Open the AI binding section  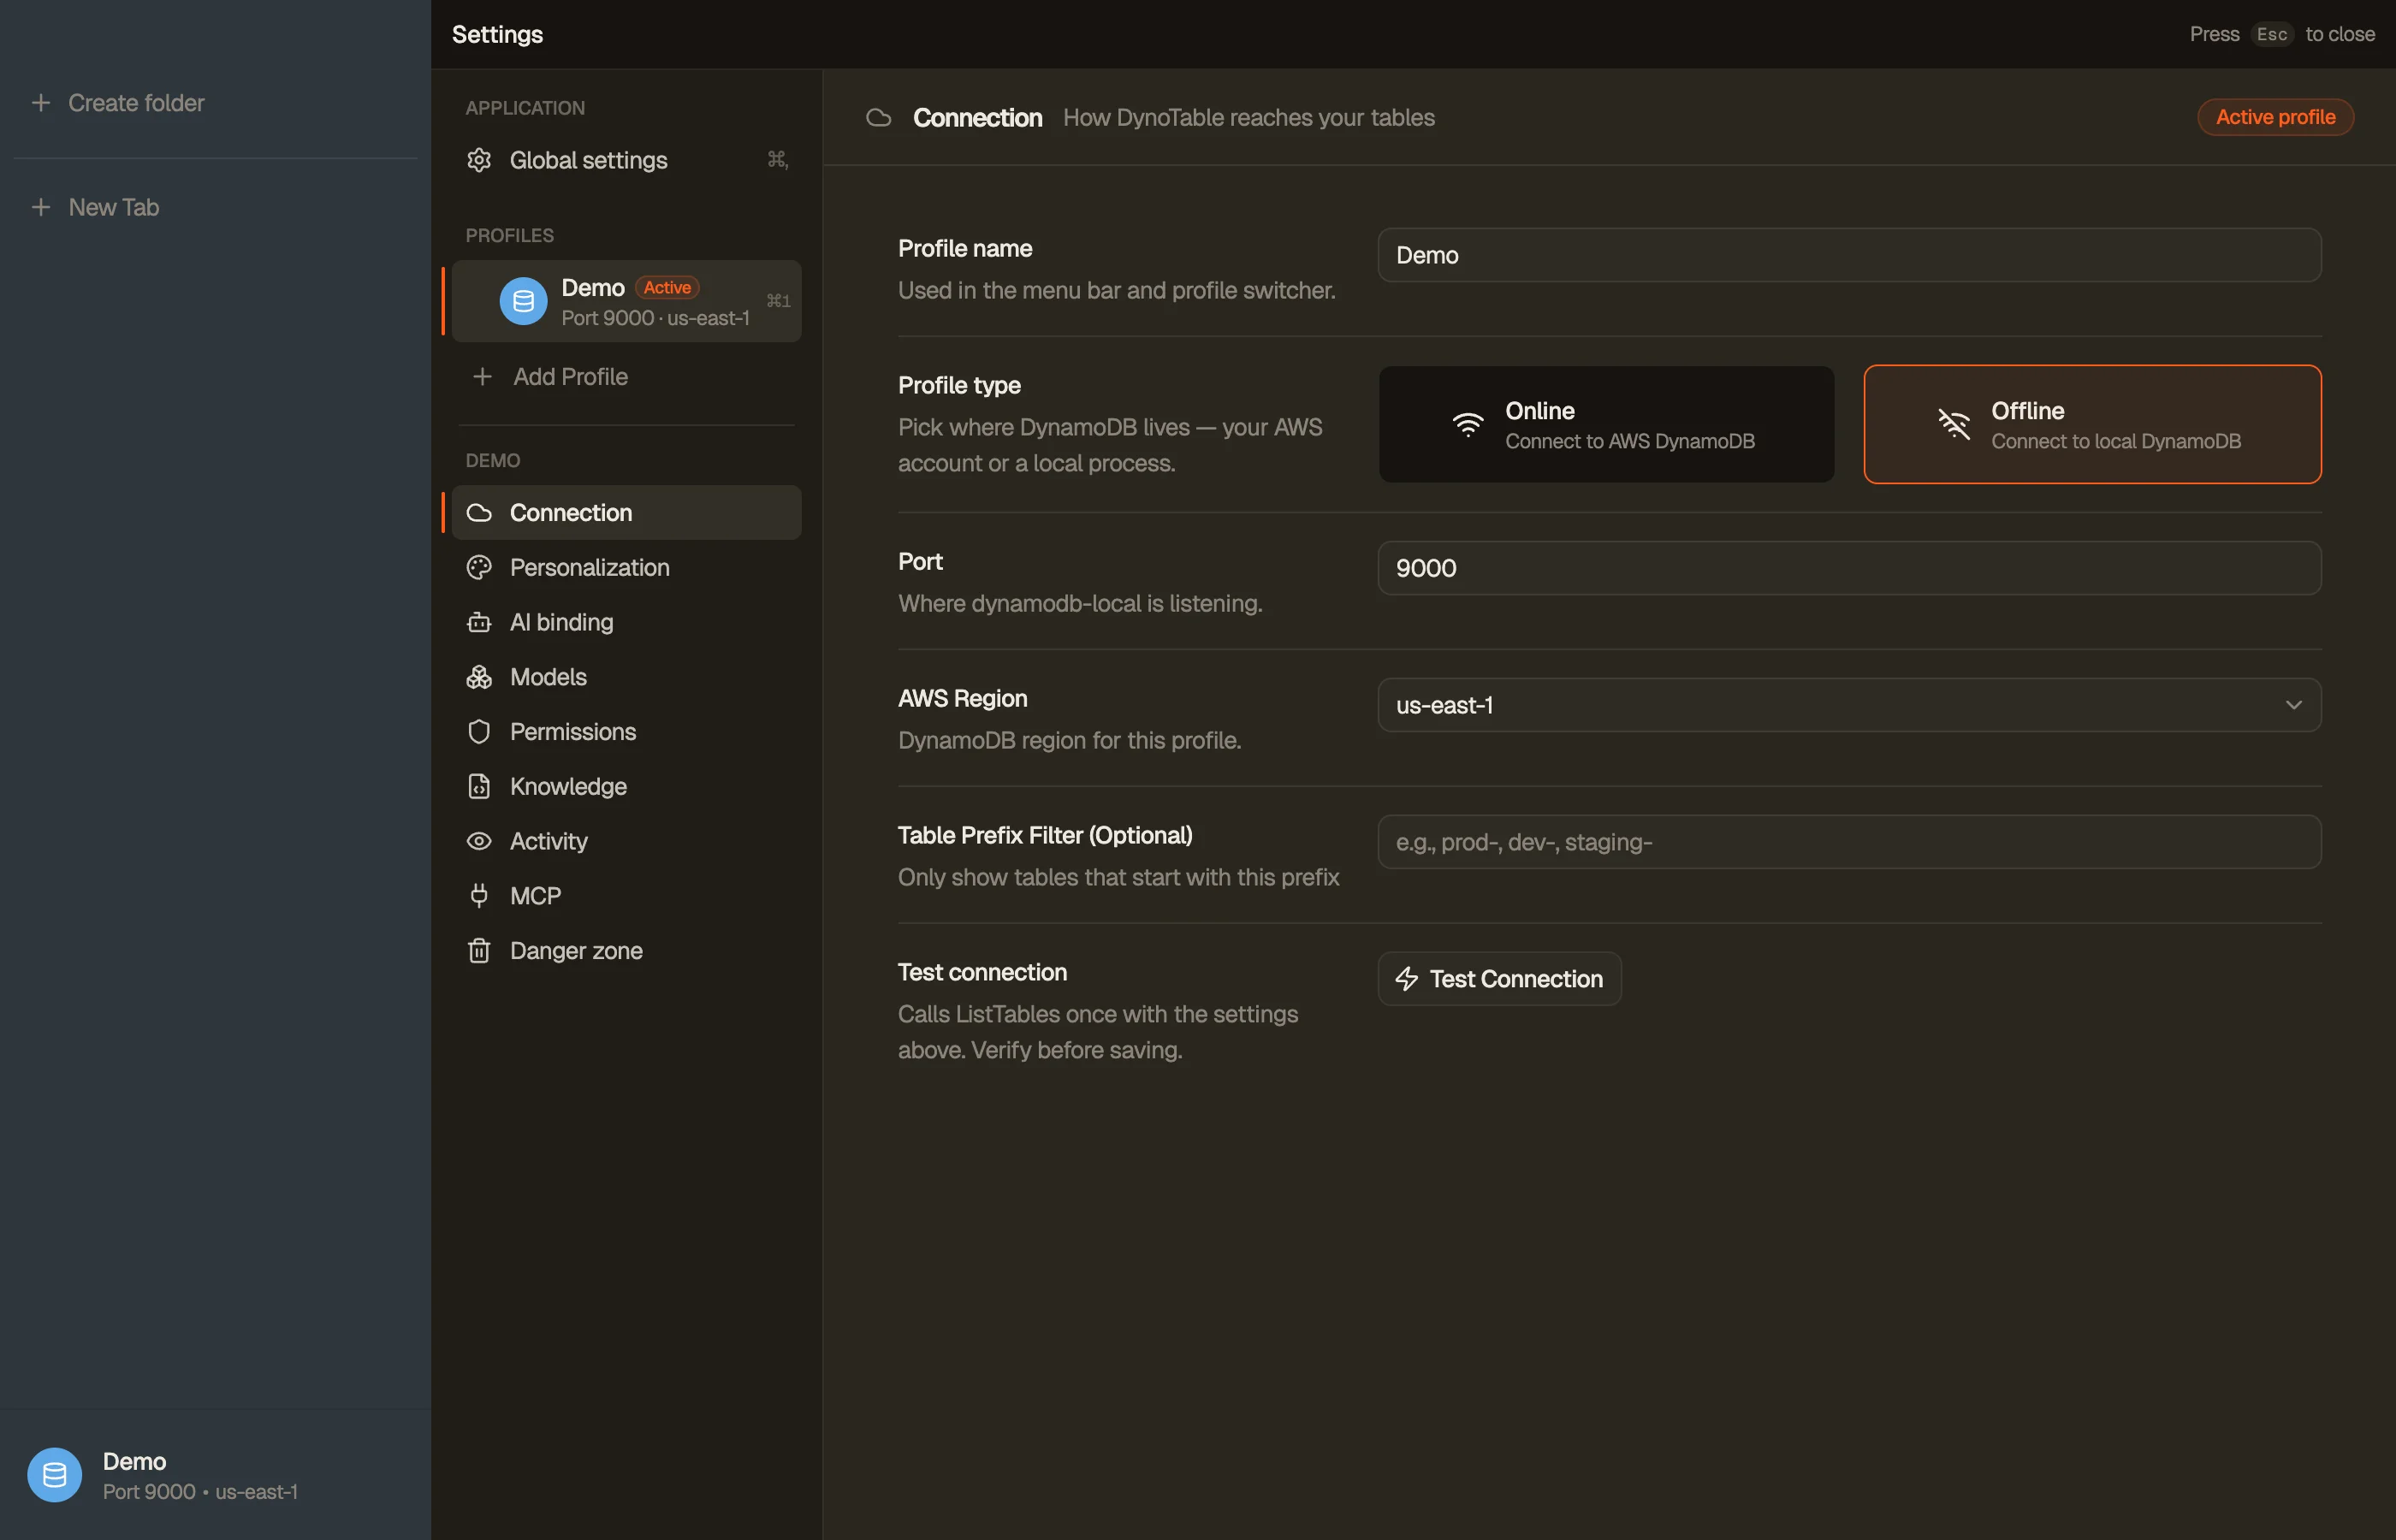626,622
